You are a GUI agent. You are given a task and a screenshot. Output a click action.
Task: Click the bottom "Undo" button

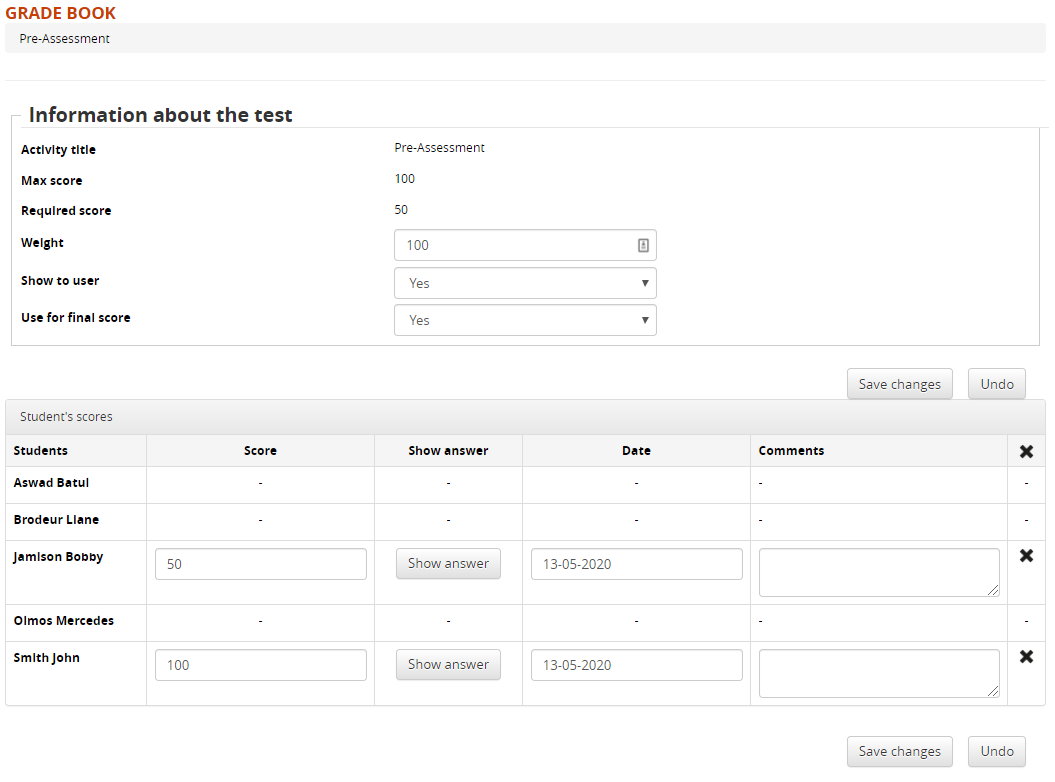996,751
